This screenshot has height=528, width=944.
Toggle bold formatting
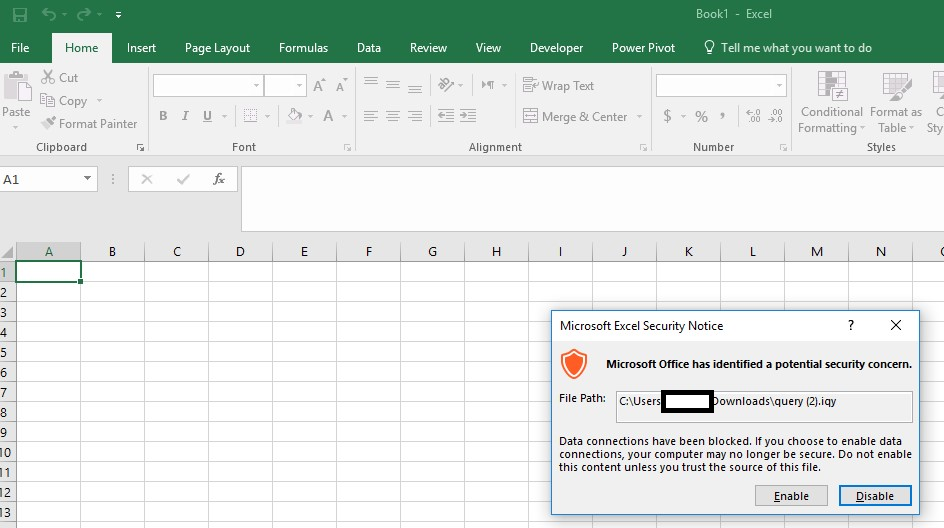coord(163,116)
